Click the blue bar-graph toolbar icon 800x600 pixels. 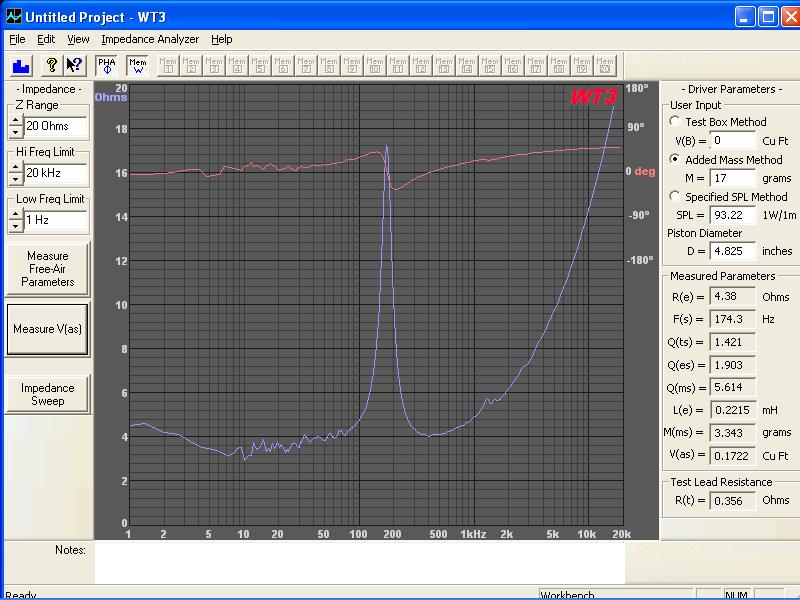coord(21,66)
